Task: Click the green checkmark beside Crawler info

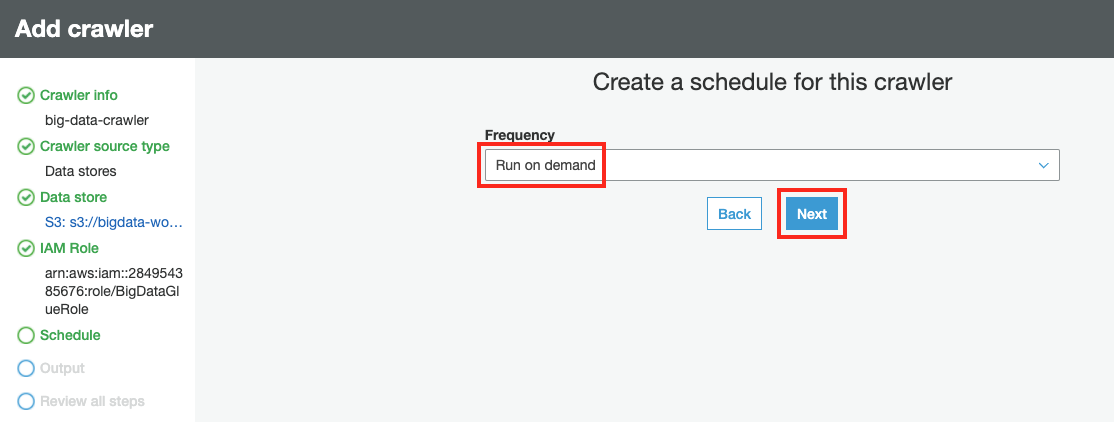Action: [26, 96]
